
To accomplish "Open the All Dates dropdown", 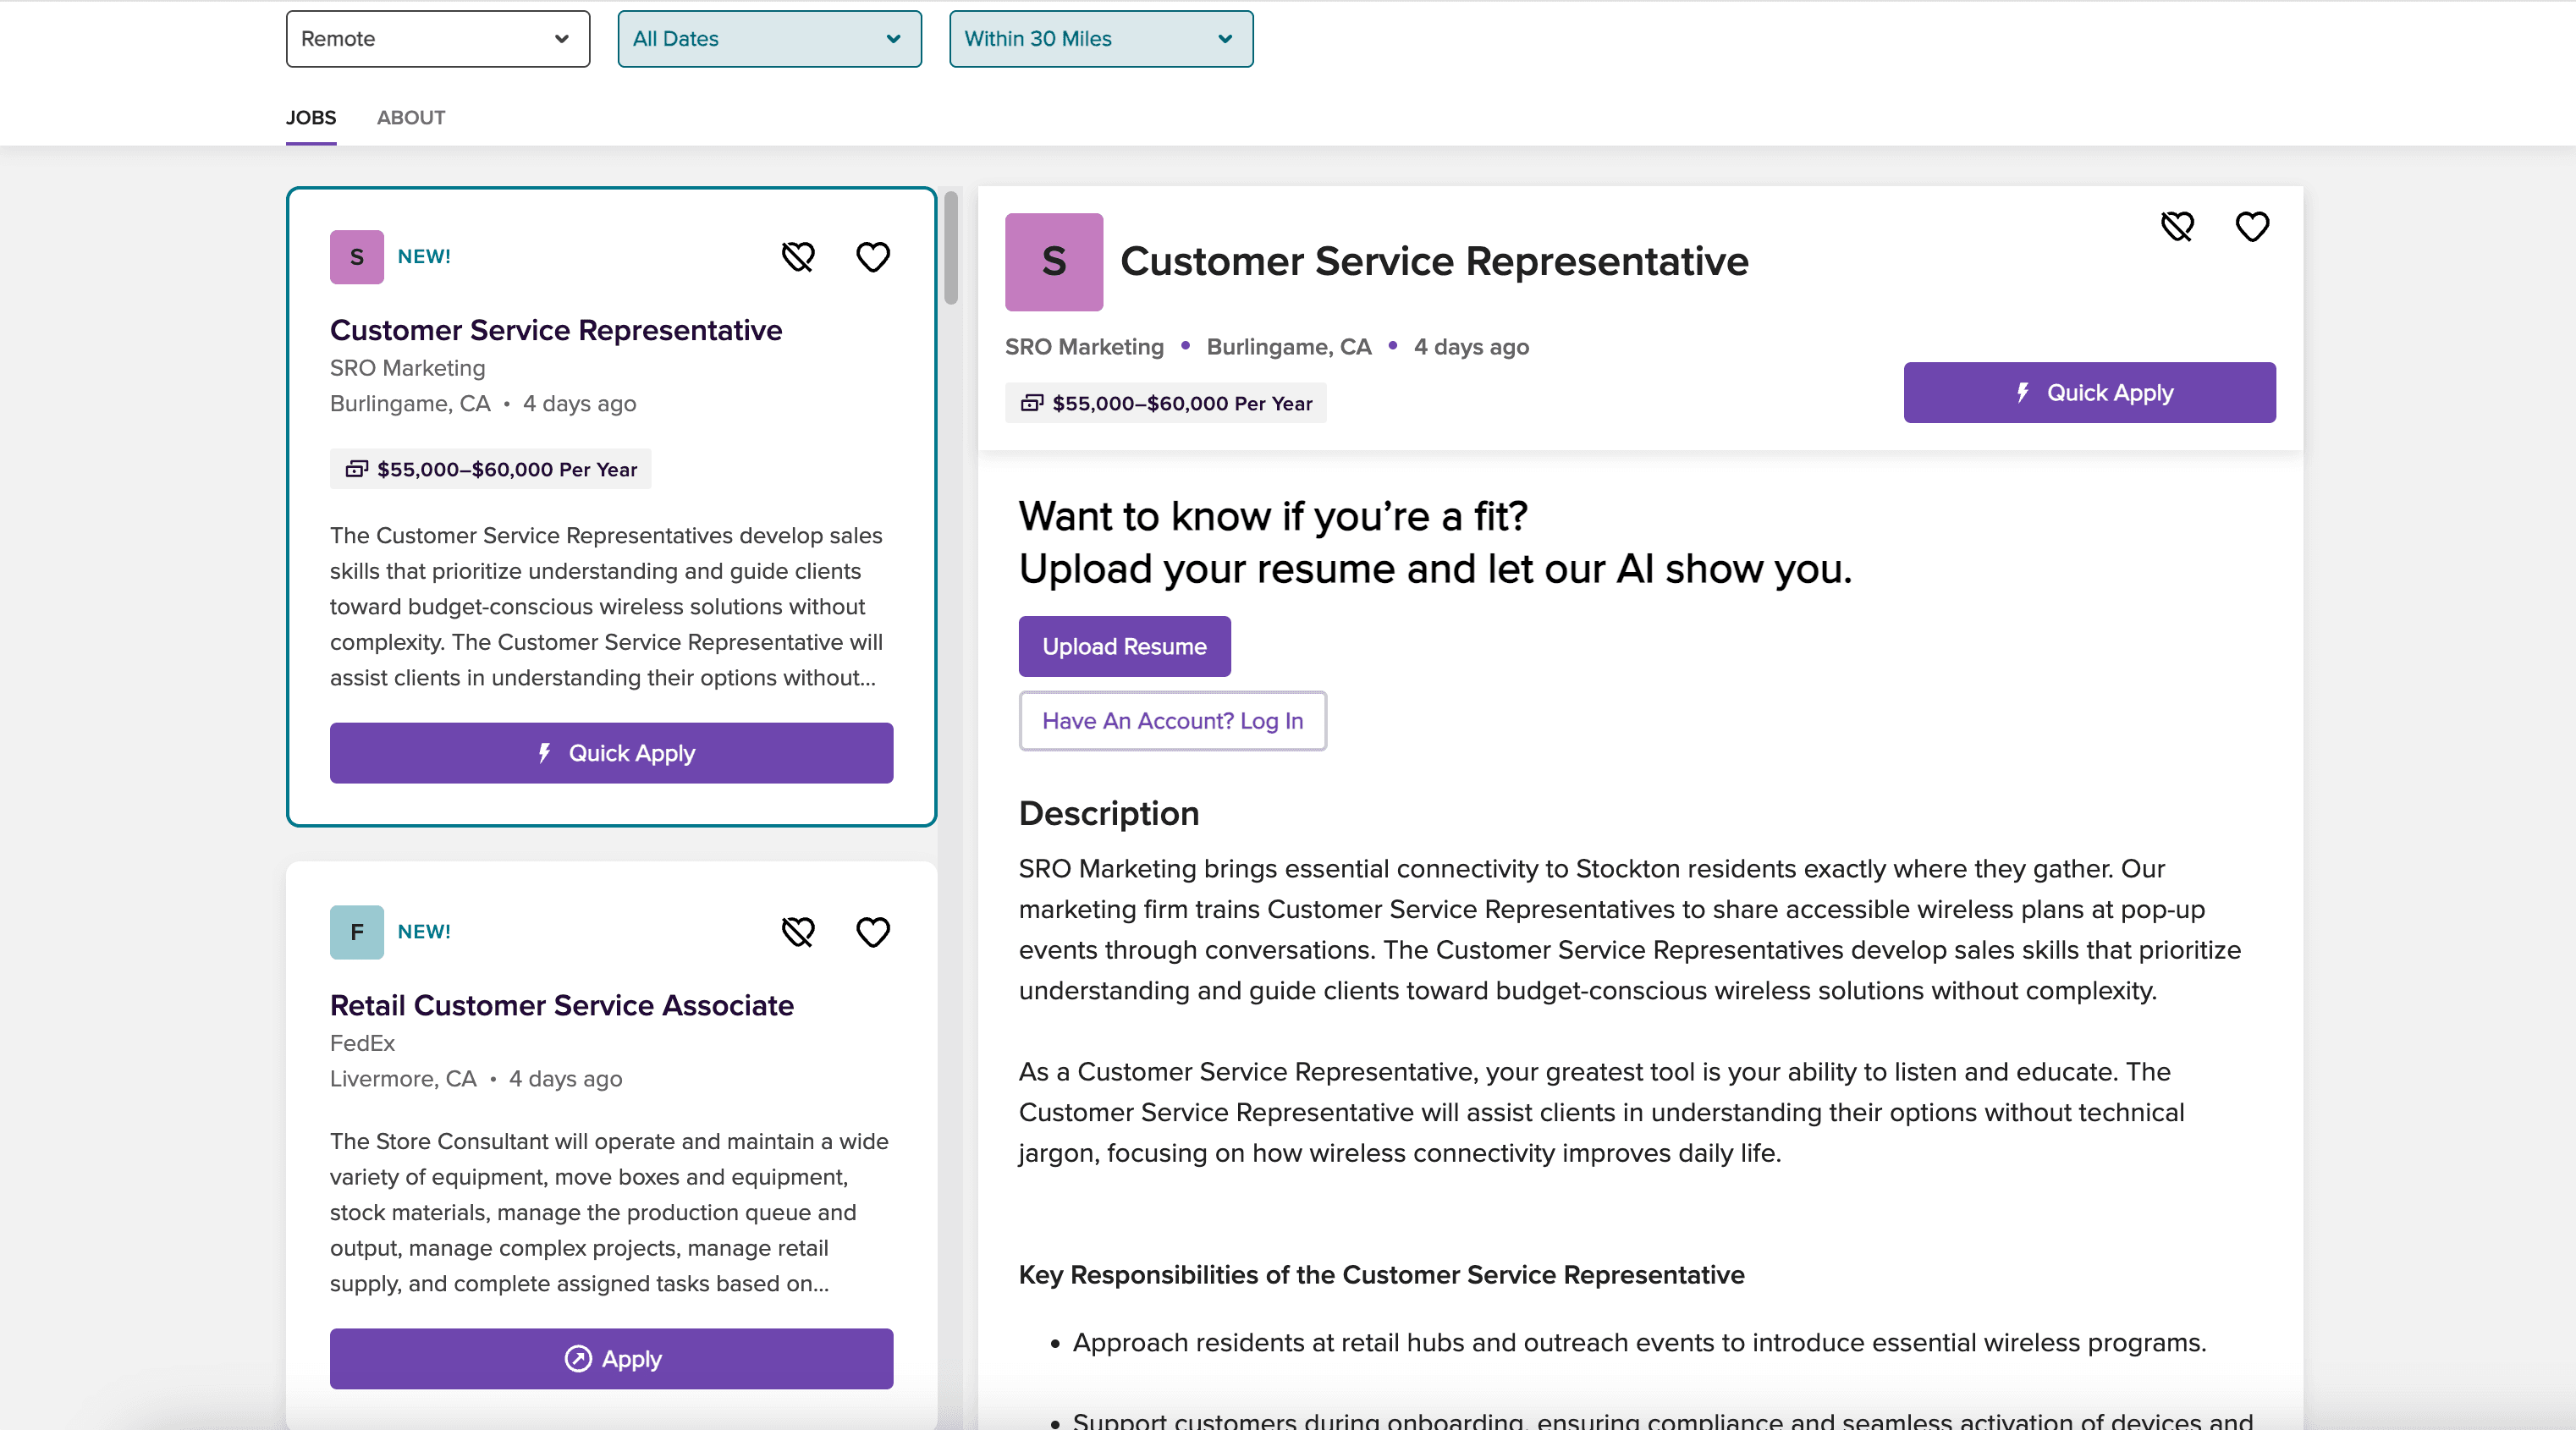I will [769, 39].
